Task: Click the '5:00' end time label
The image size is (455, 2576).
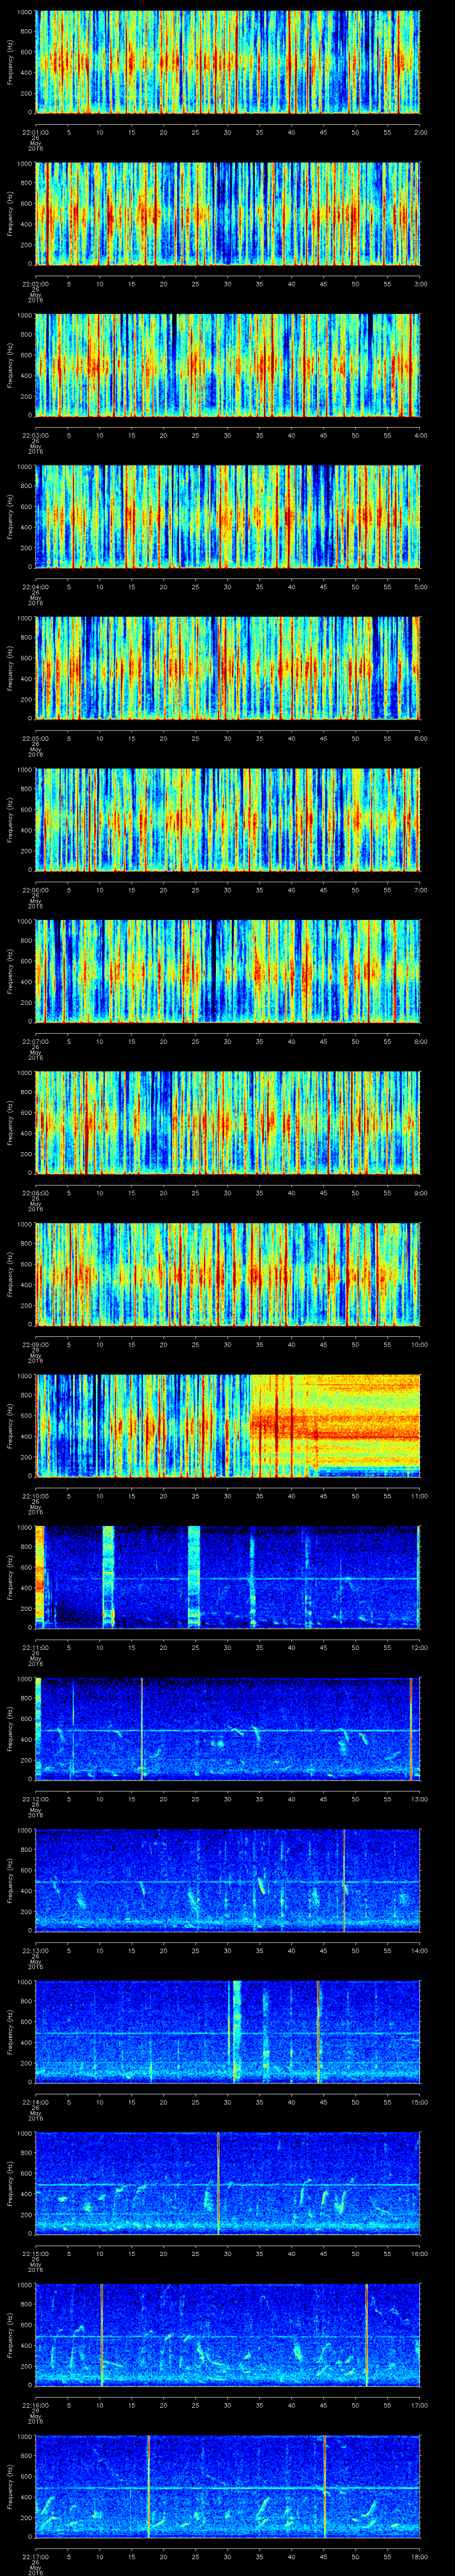Action: pyautogui.click(x=420, y=586)
